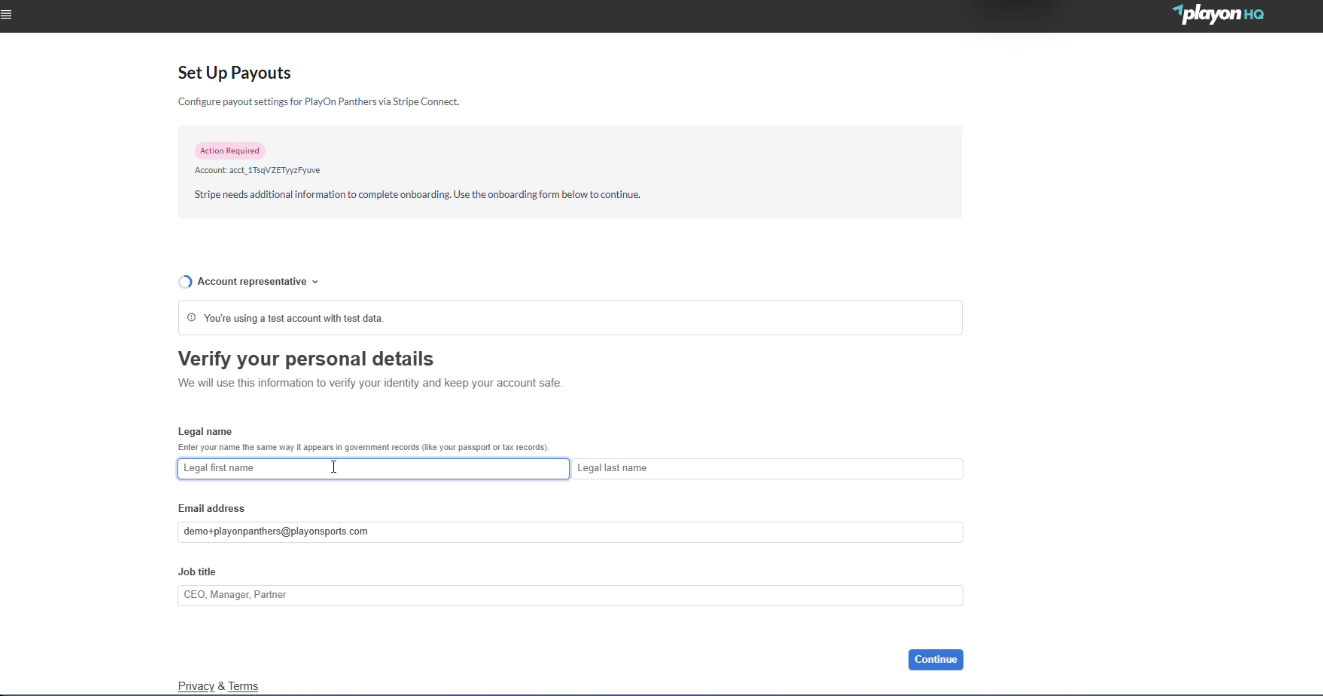Click the Set Up Payouts heading
Viewport: 1323px width, 696px height.
tap(234, 73)
